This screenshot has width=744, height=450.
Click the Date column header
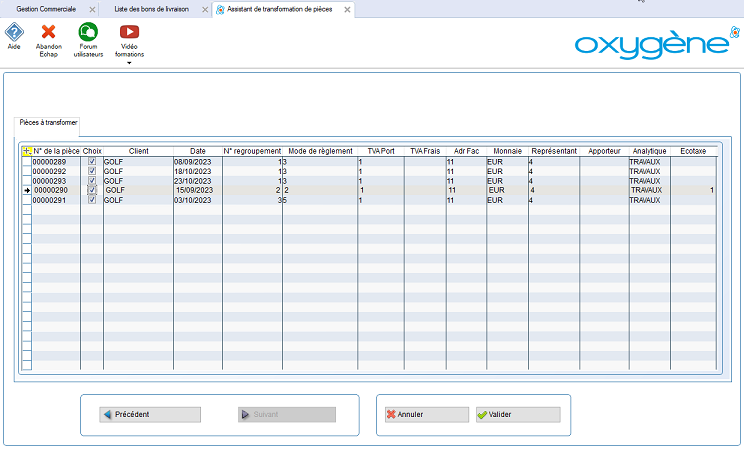[198, 151]
